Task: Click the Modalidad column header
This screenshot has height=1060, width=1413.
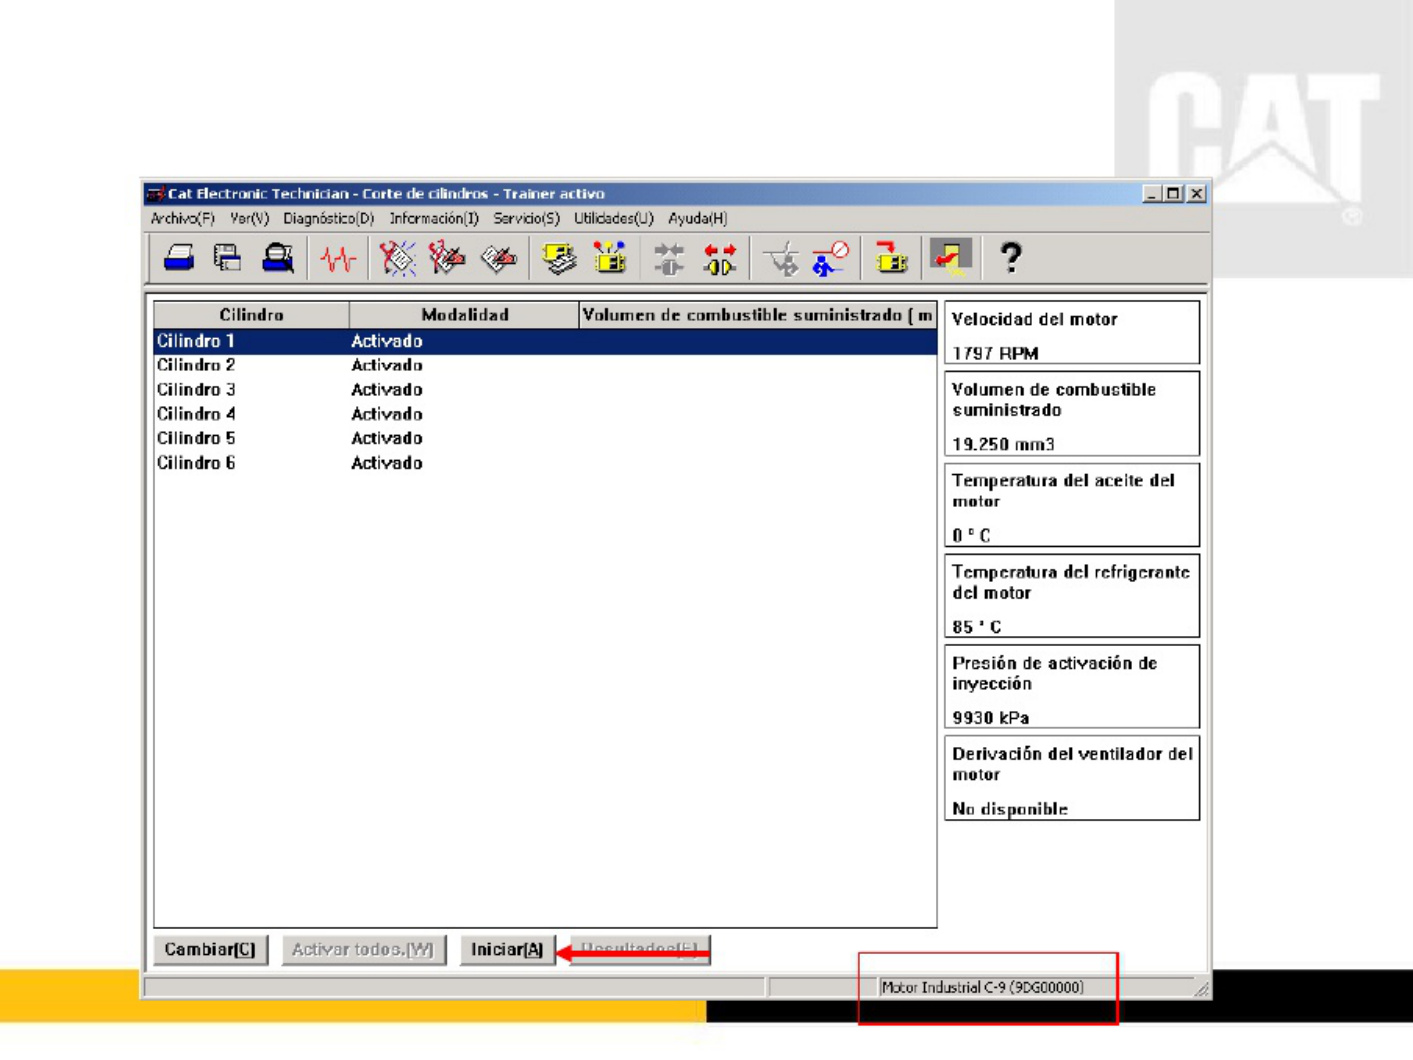Action: [x=464, y=315]
